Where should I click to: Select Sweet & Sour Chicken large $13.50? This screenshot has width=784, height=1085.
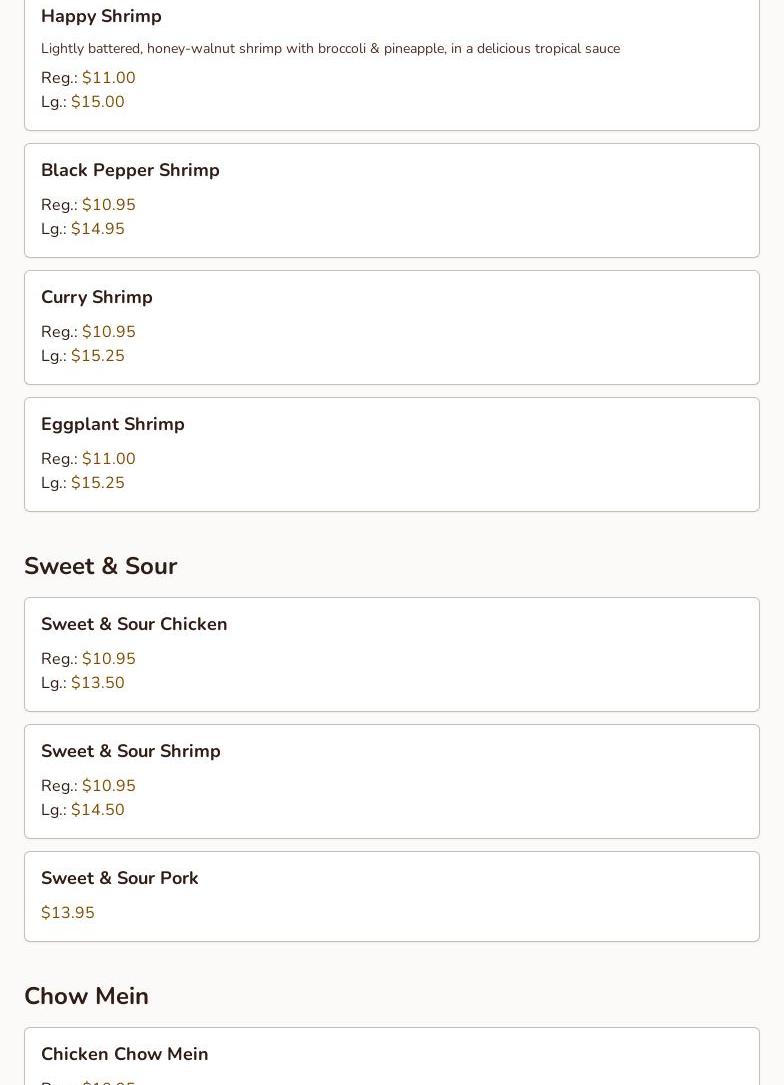tap(97, 683)
